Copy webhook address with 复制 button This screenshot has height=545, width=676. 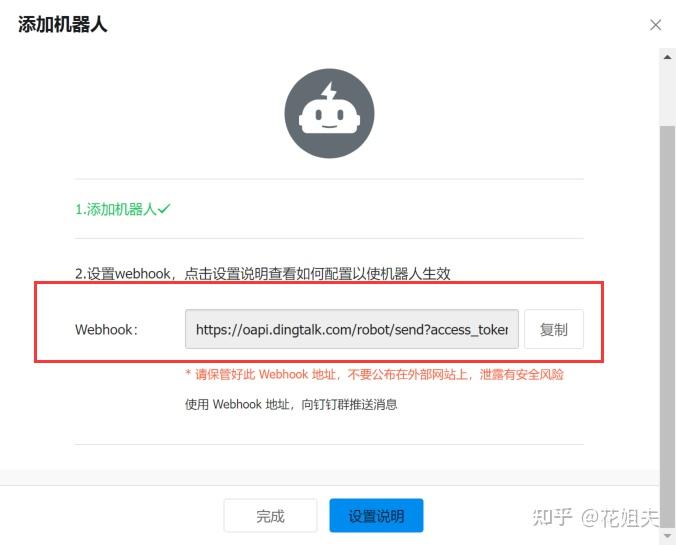(554, 329)
